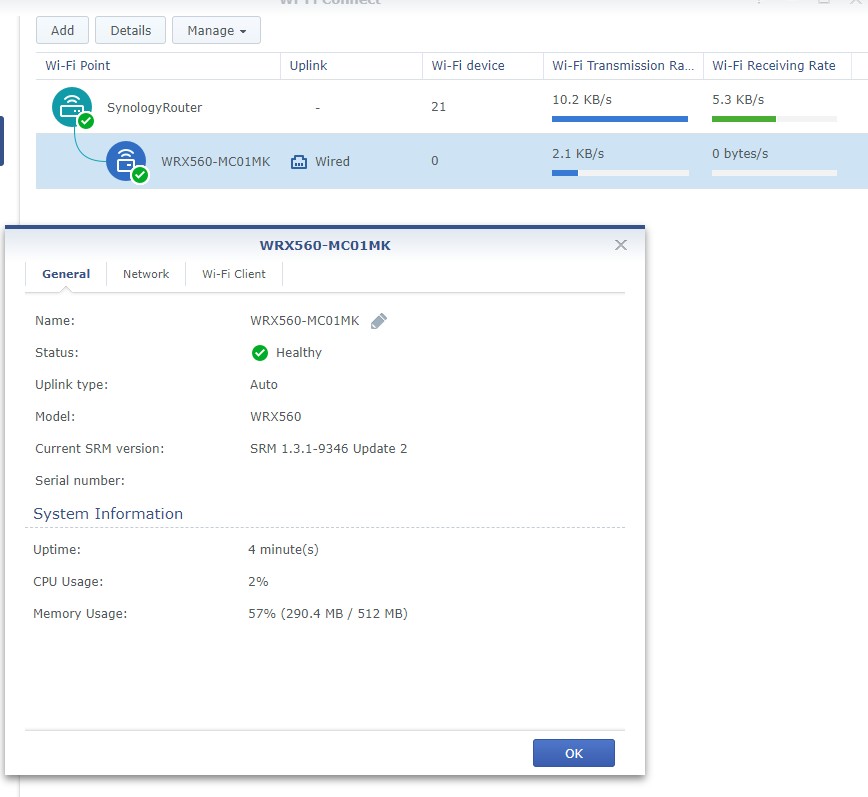The width and height of the screenshot is (868, 797).
Task: Edit the device name with pencil icon
Action: pos(379,321)
